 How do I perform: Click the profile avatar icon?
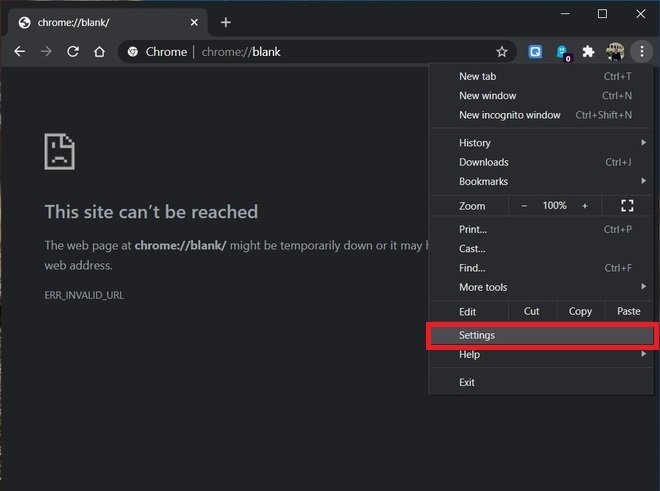pos(615,52)
